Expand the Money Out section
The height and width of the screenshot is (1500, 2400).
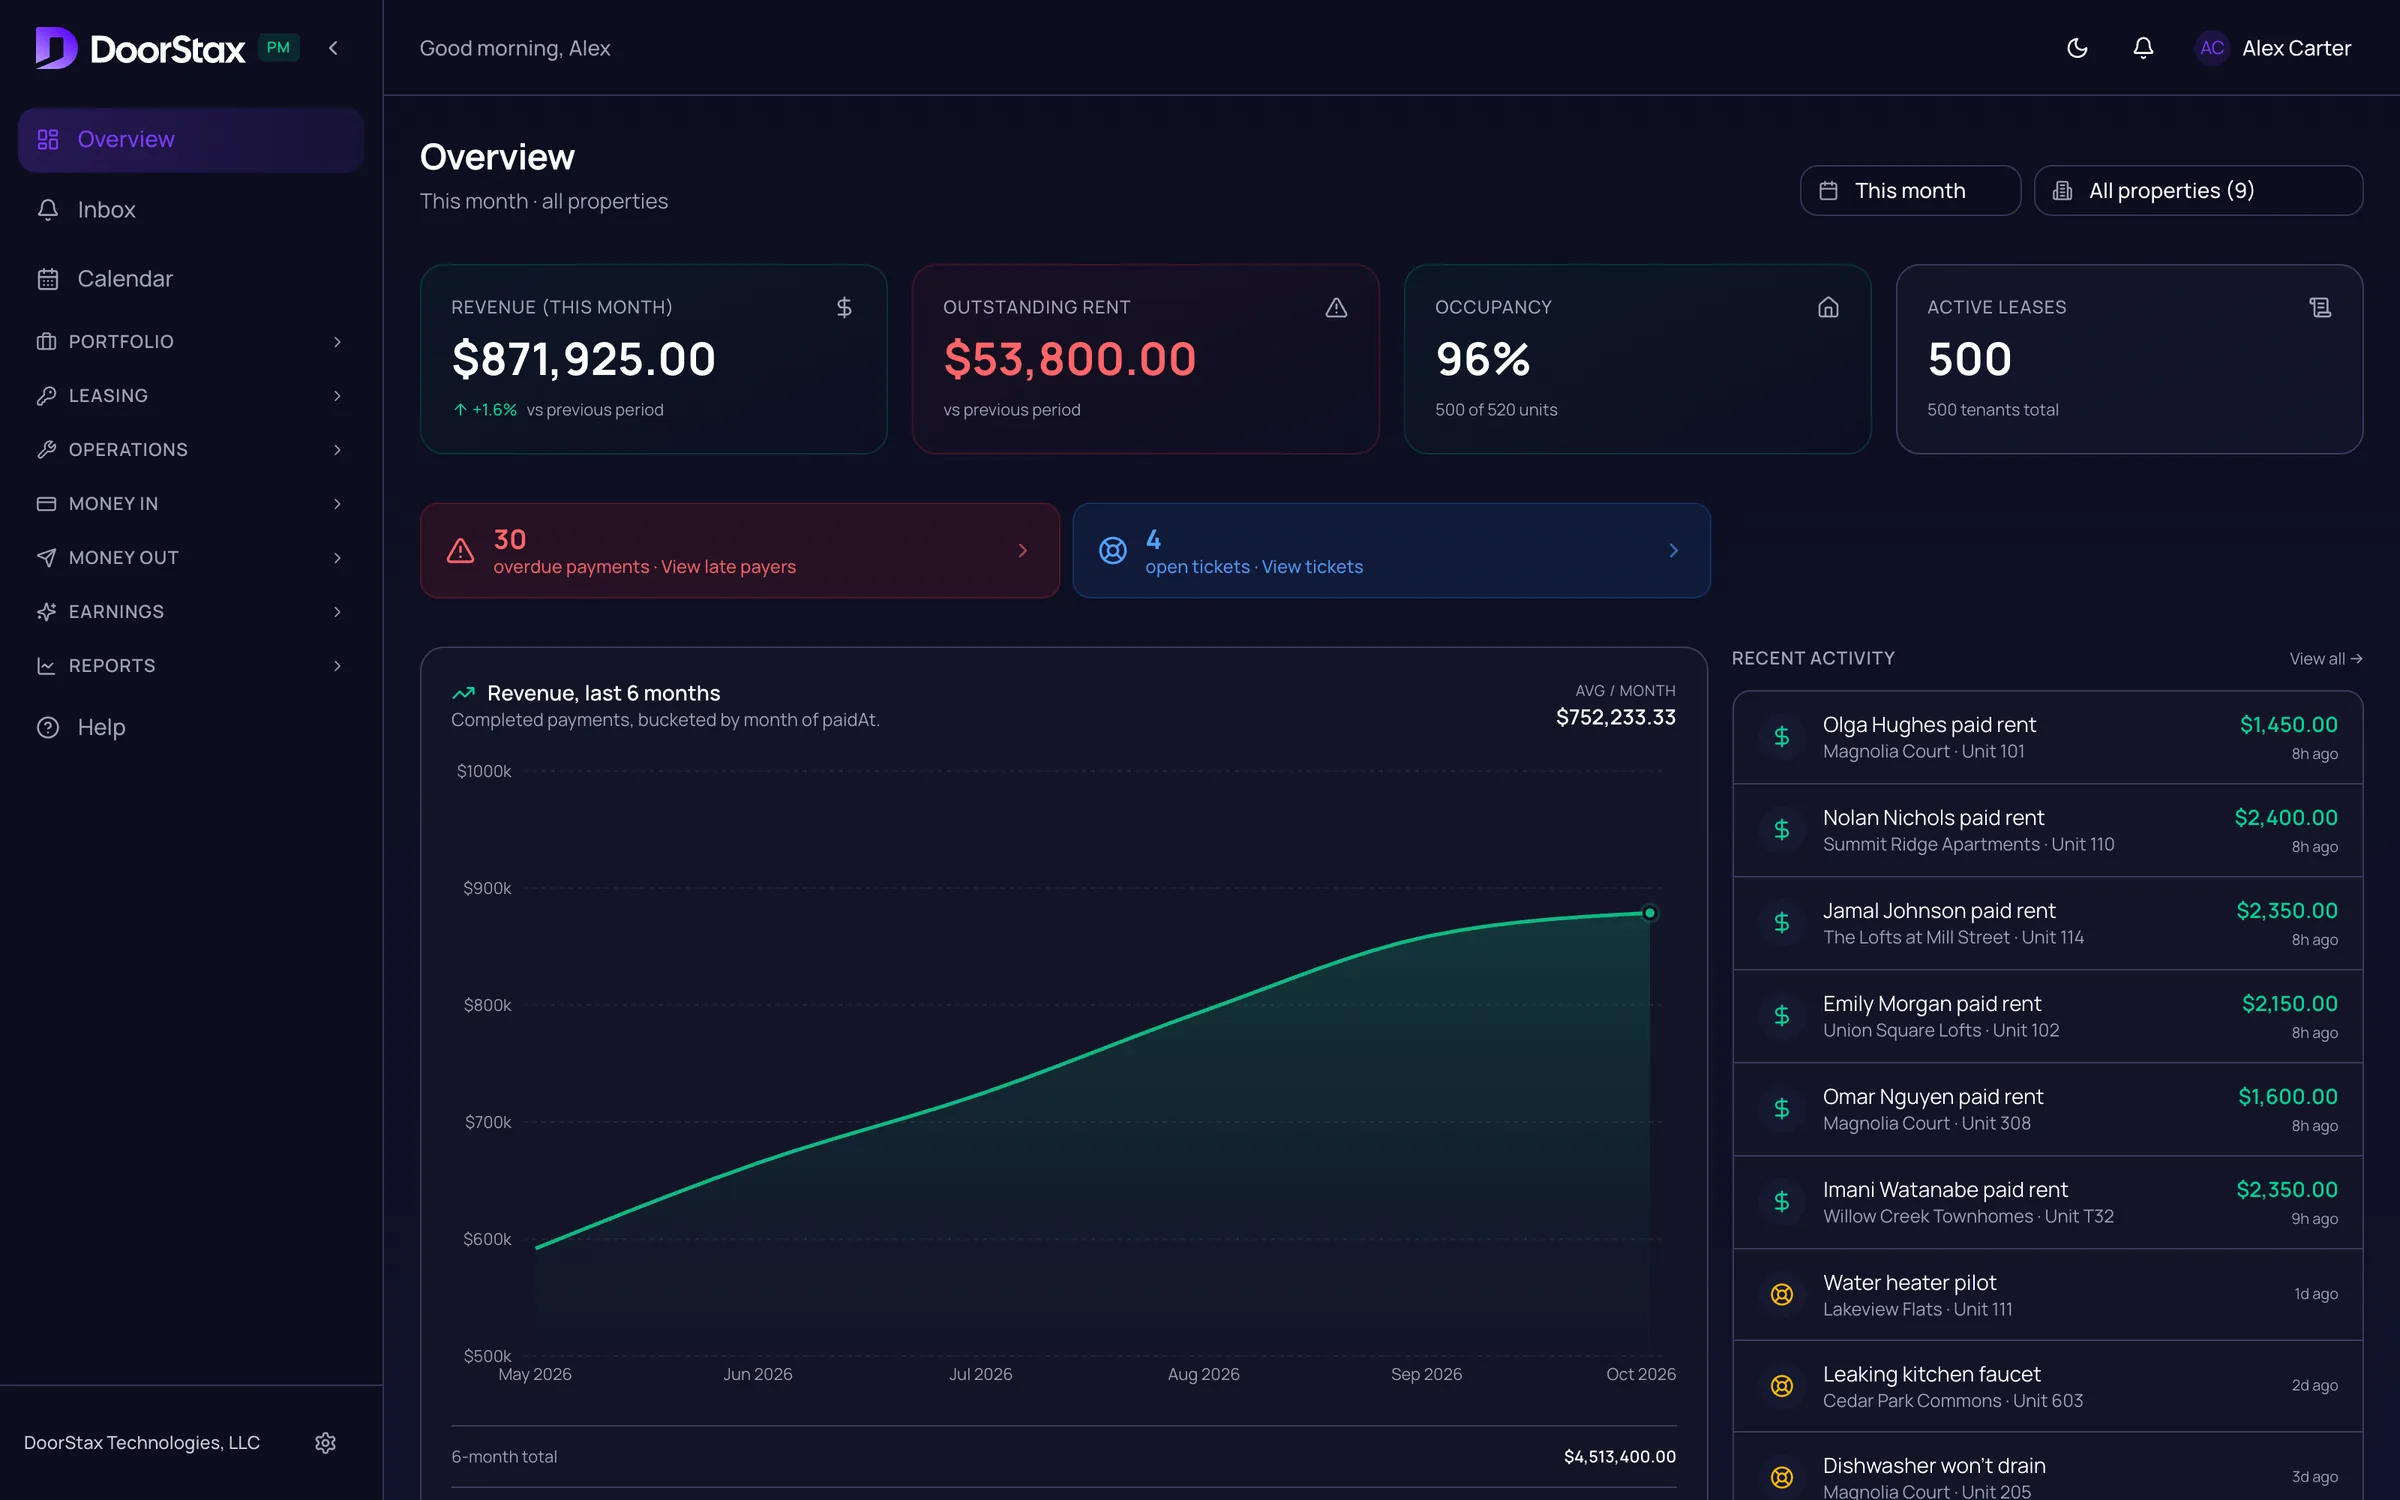point(190,558)
